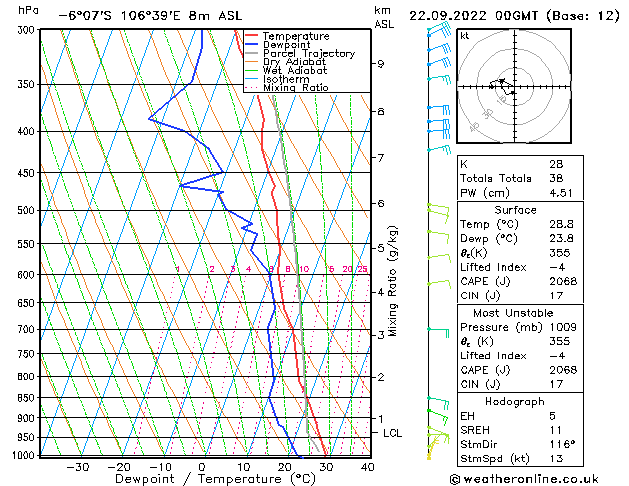The width and height of the screenshot is (629, 486).
Task: Click the Totals Totals value 38
Action: tap(556, 178)
